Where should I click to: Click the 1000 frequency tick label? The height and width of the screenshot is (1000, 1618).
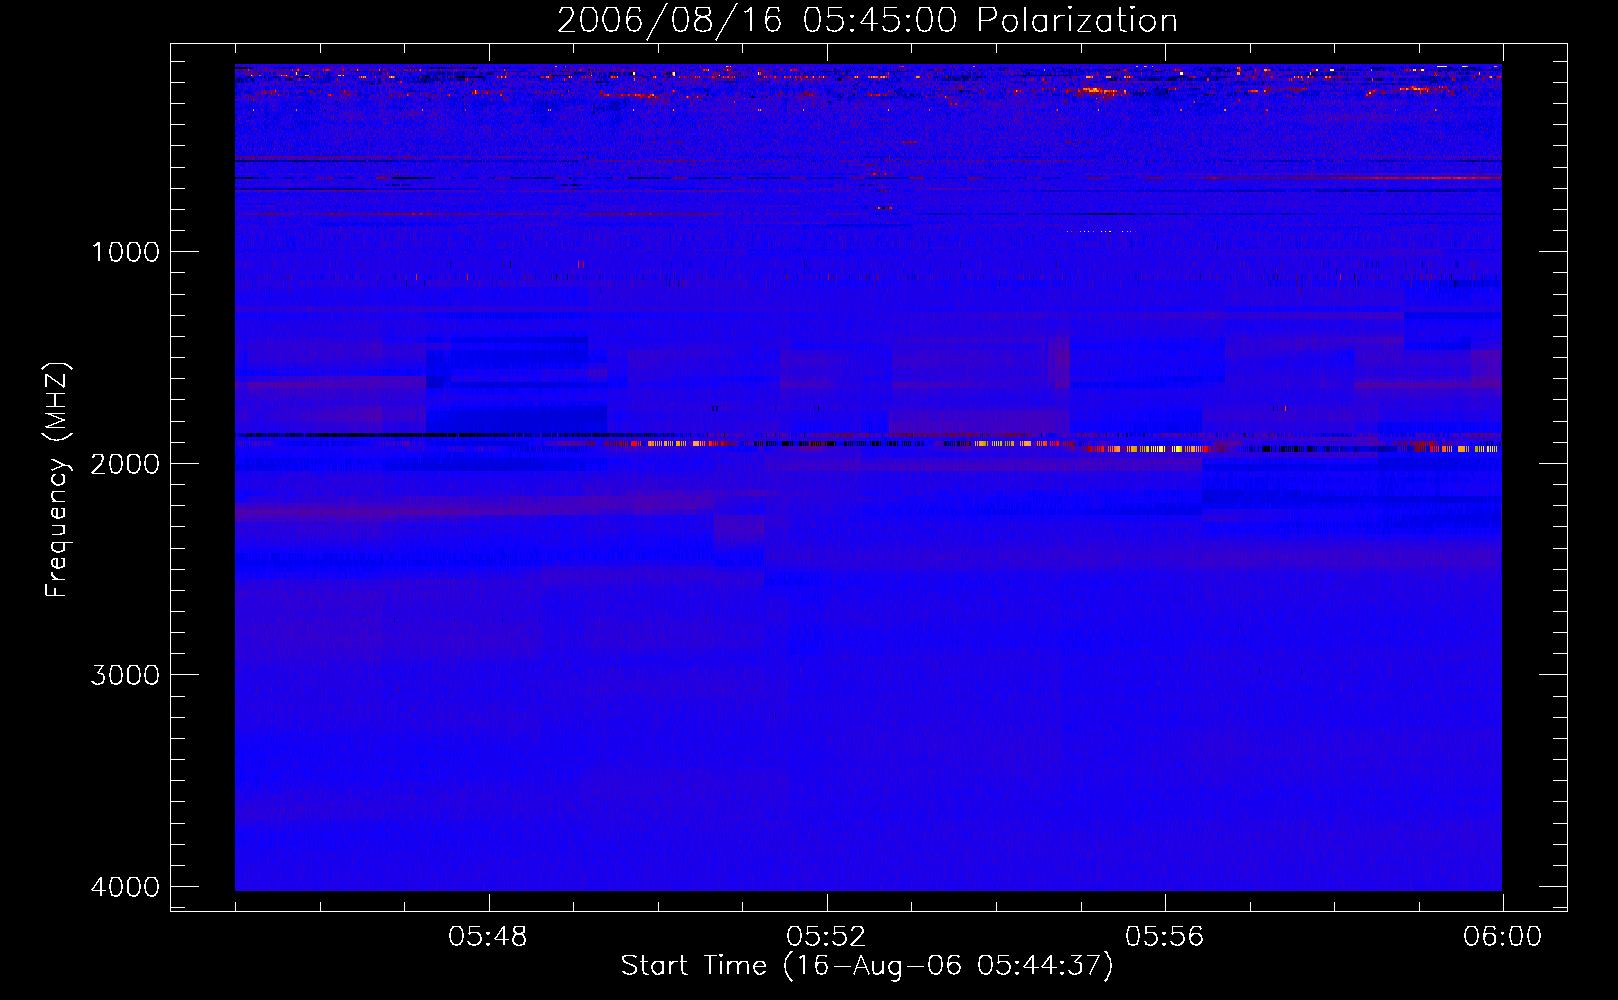tap(125, 252)
